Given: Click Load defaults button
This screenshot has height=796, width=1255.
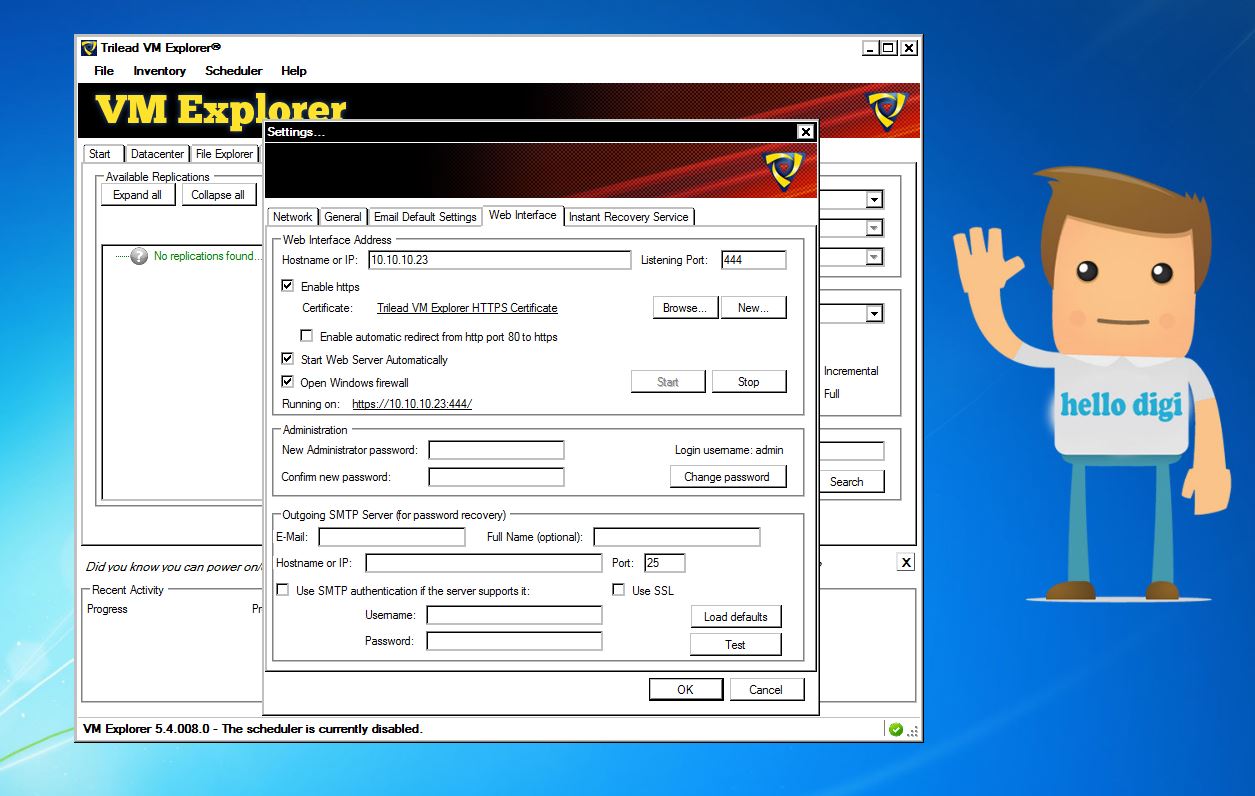Looking at the screenshot, I should click(x=736, y=617).
